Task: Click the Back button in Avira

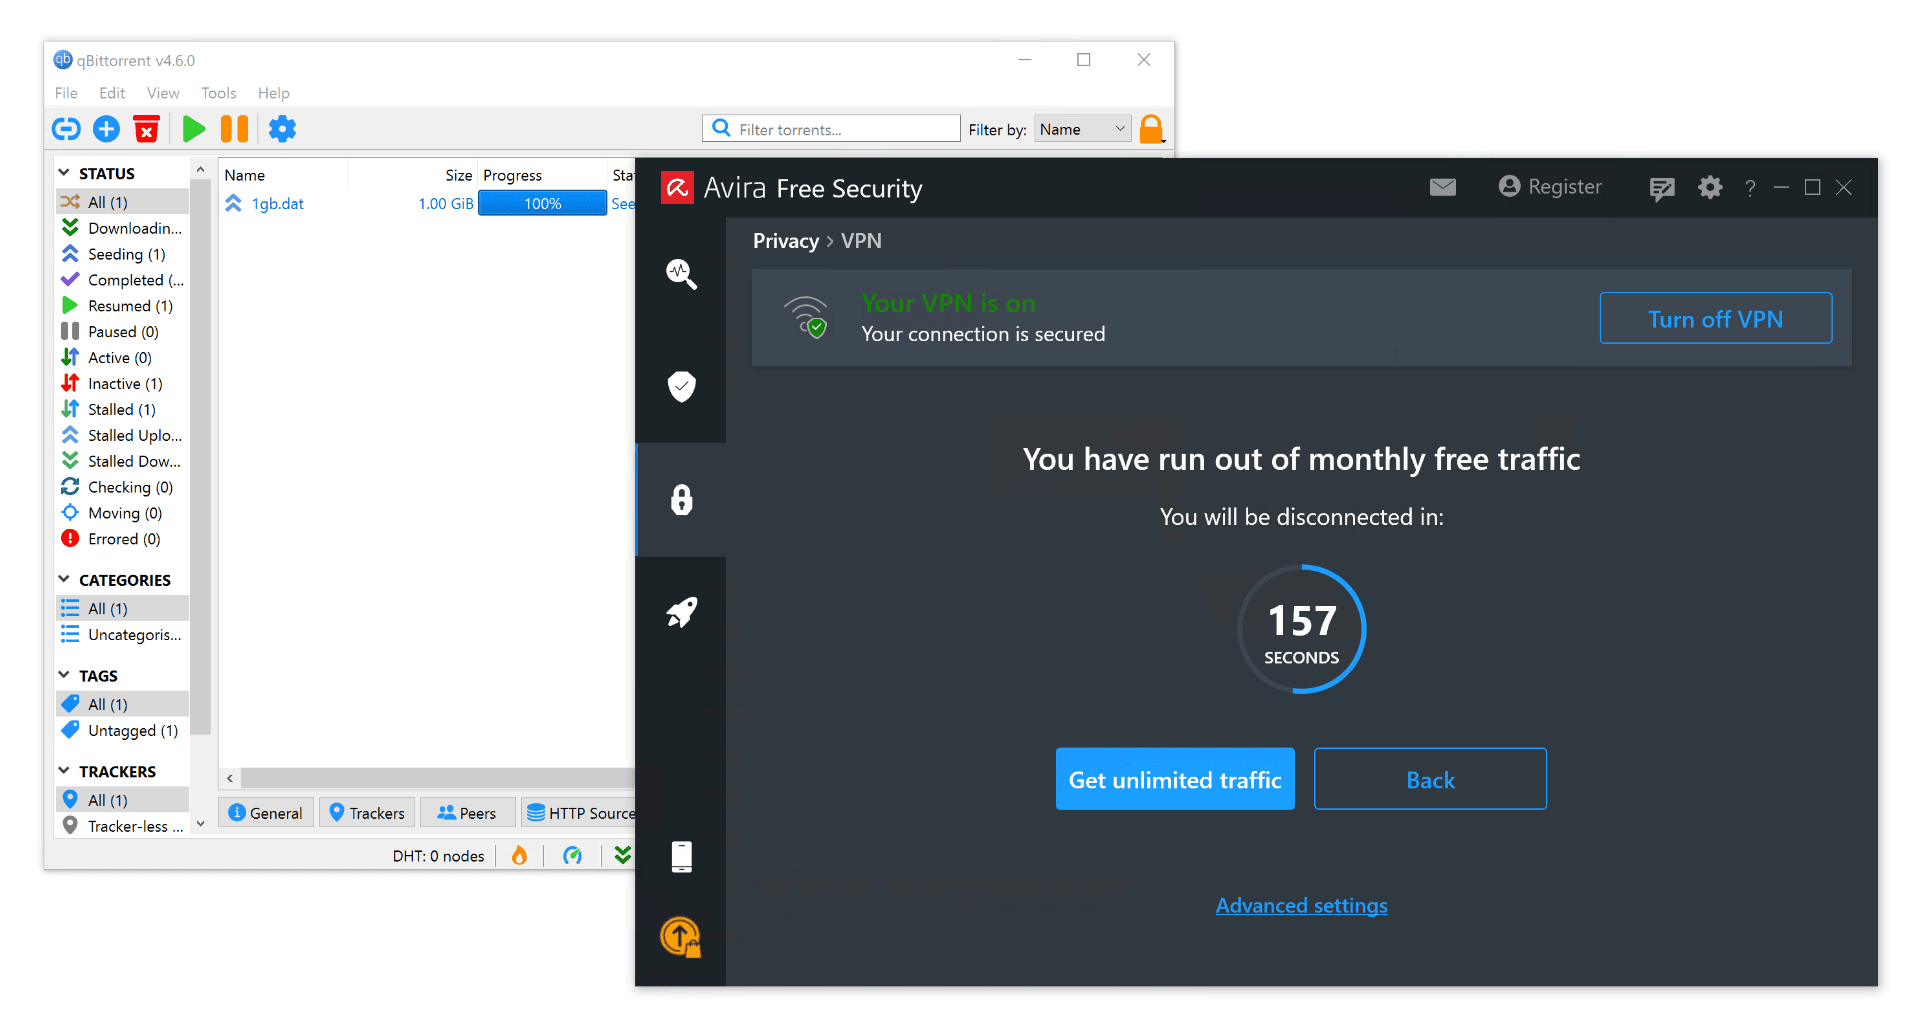Action: [1430, 779]
